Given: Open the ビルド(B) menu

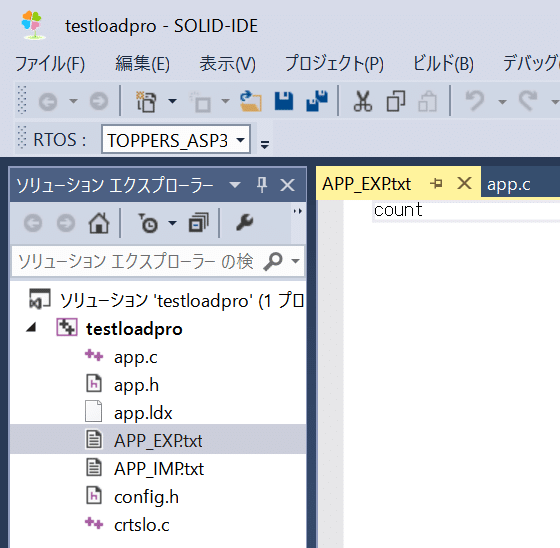Looking at the screenshot, I should pos(443,64).
